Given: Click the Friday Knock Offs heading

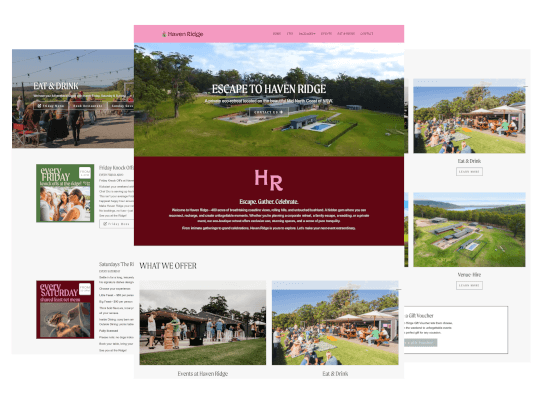Looking at the screenshot, I should coord(116,168).
